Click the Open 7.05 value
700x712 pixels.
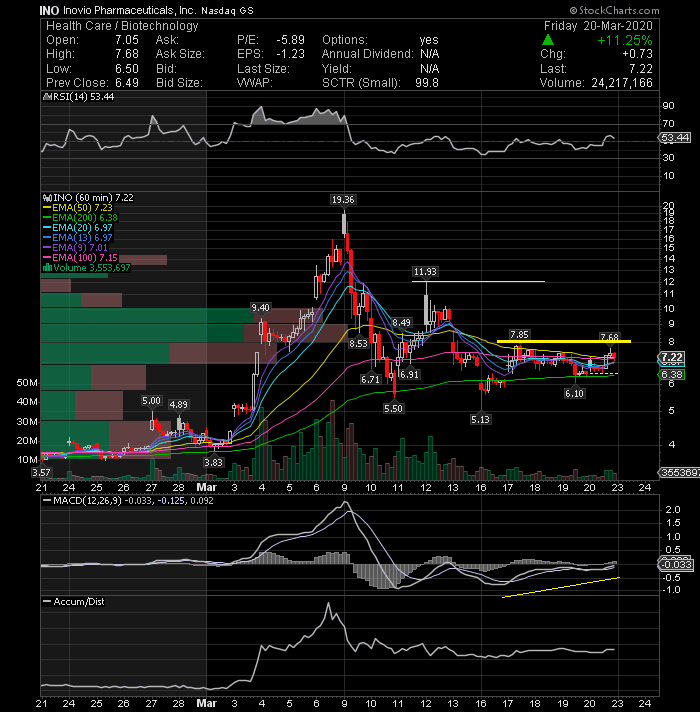click(126, 40)
